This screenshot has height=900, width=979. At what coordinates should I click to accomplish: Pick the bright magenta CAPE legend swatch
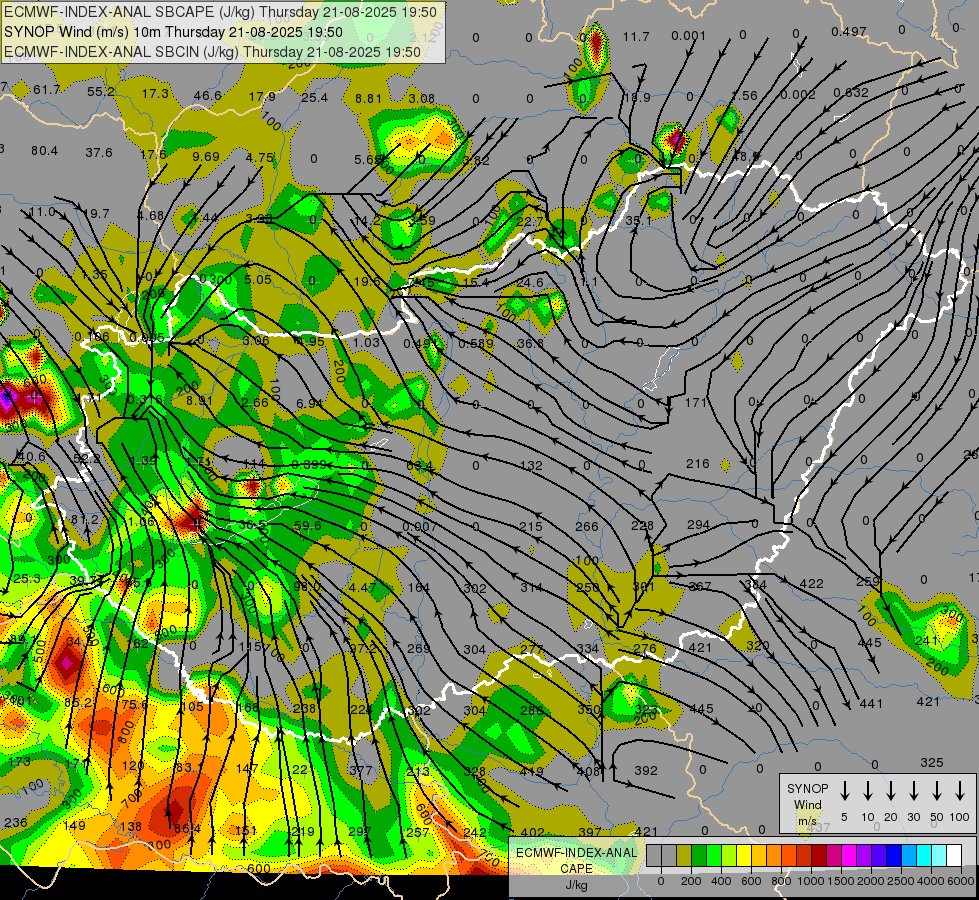[x=849, y=856]
